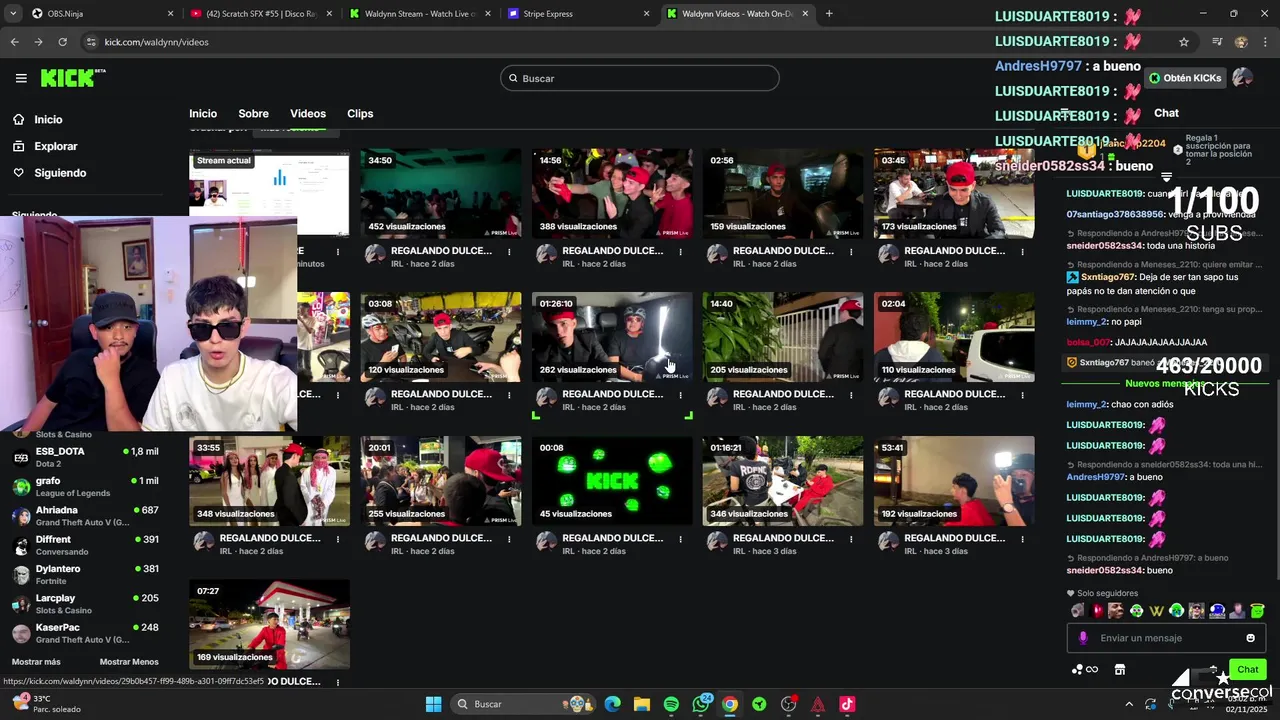Collapse sidebar list with Mostrar Menos
This screenshot has height=720, width=1280.
(129, 662)
